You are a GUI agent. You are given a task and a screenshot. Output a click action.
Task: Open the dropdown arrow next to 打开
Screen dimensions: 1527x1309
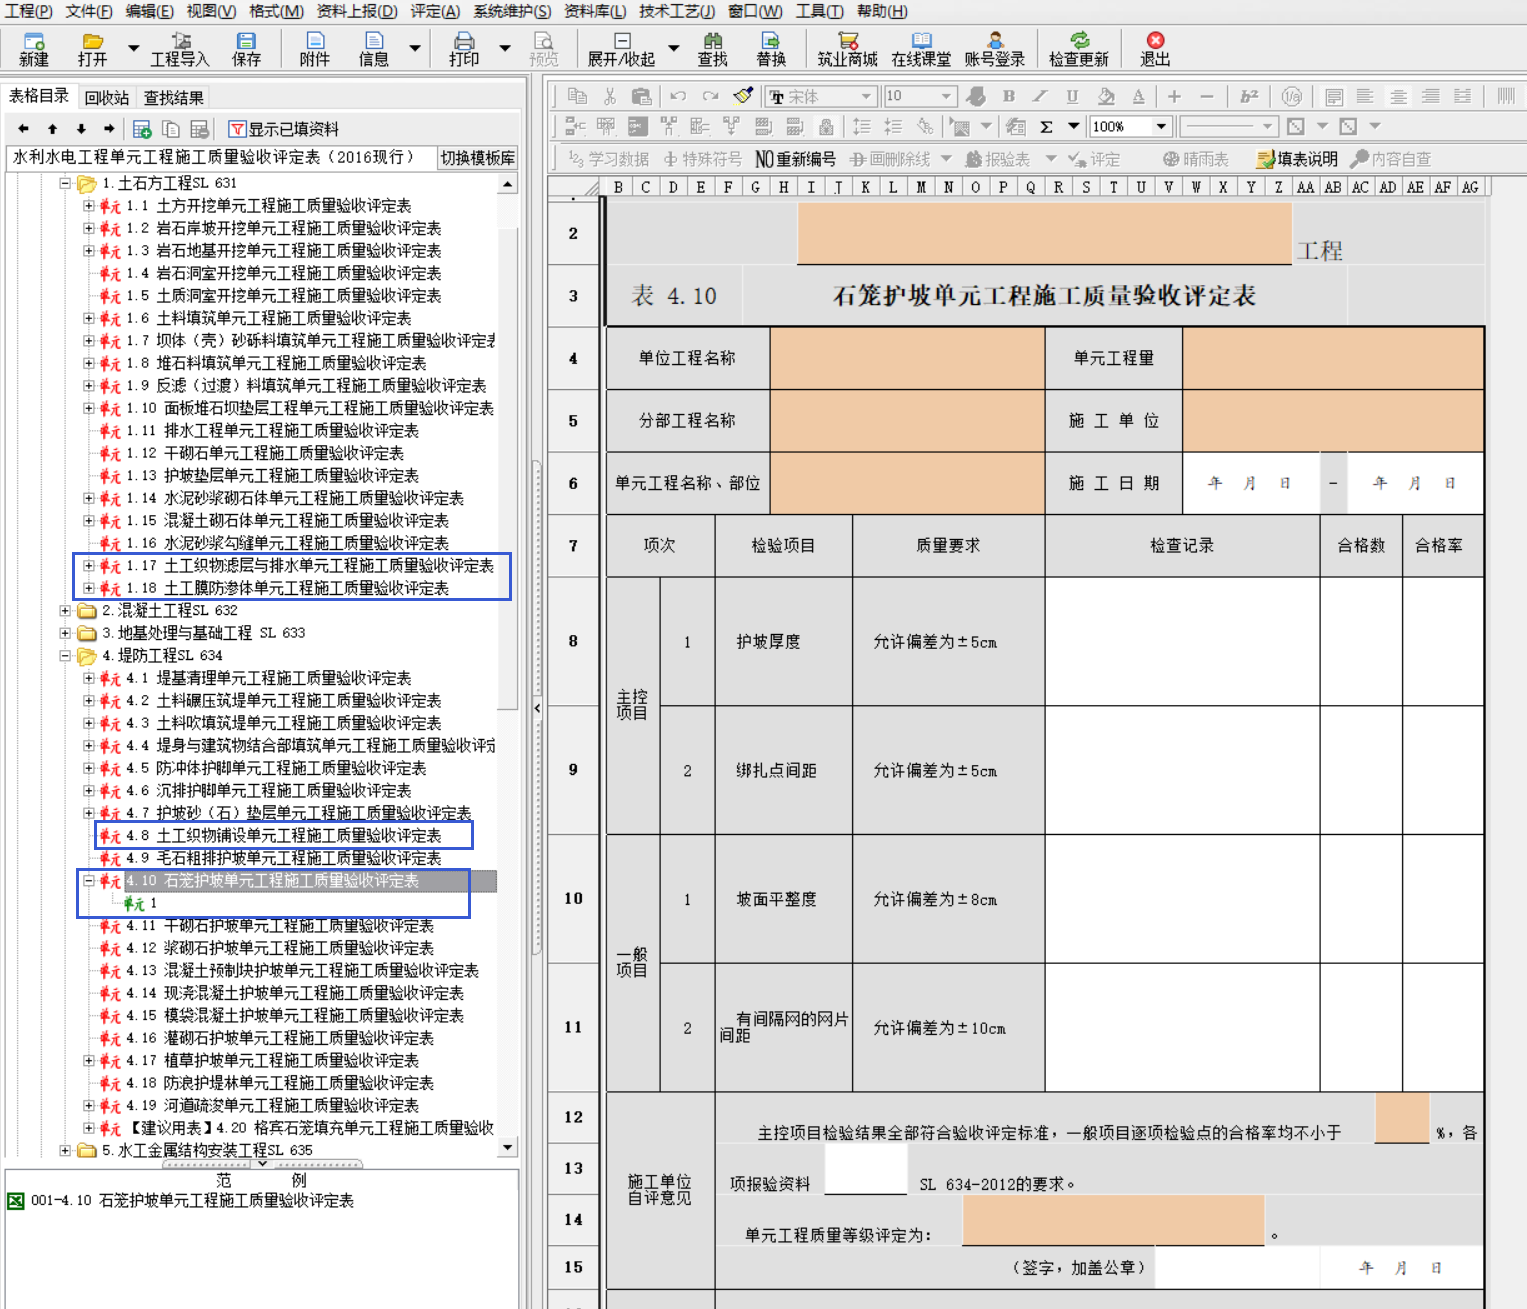point(133,48)
